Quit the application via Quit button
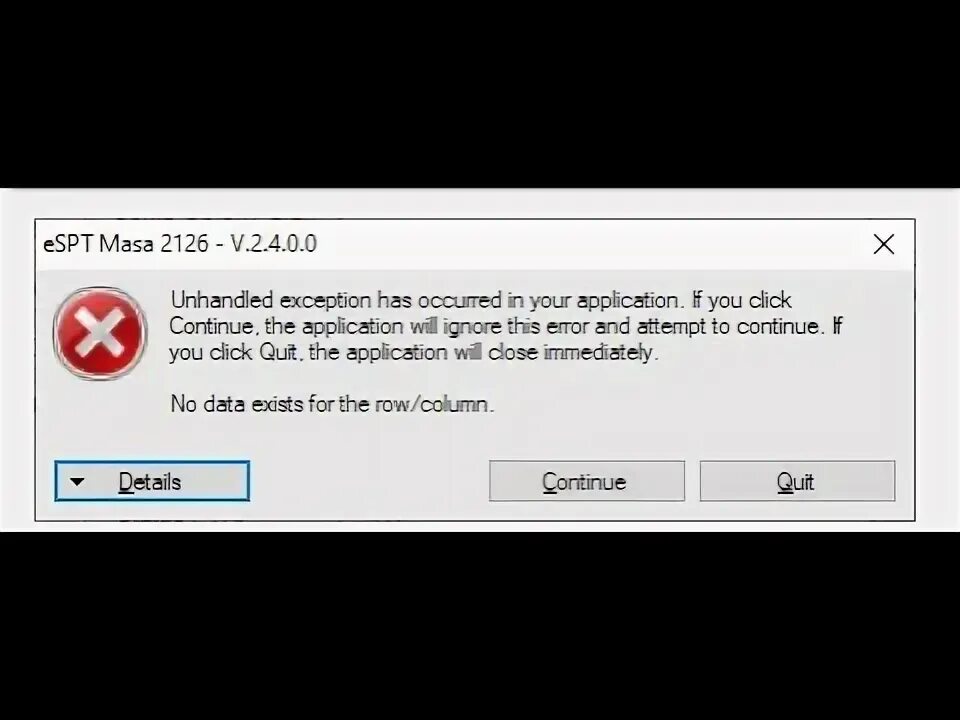The height and width of the screenshot is (720, 960). pyautogui.click(x=797, y=481)
